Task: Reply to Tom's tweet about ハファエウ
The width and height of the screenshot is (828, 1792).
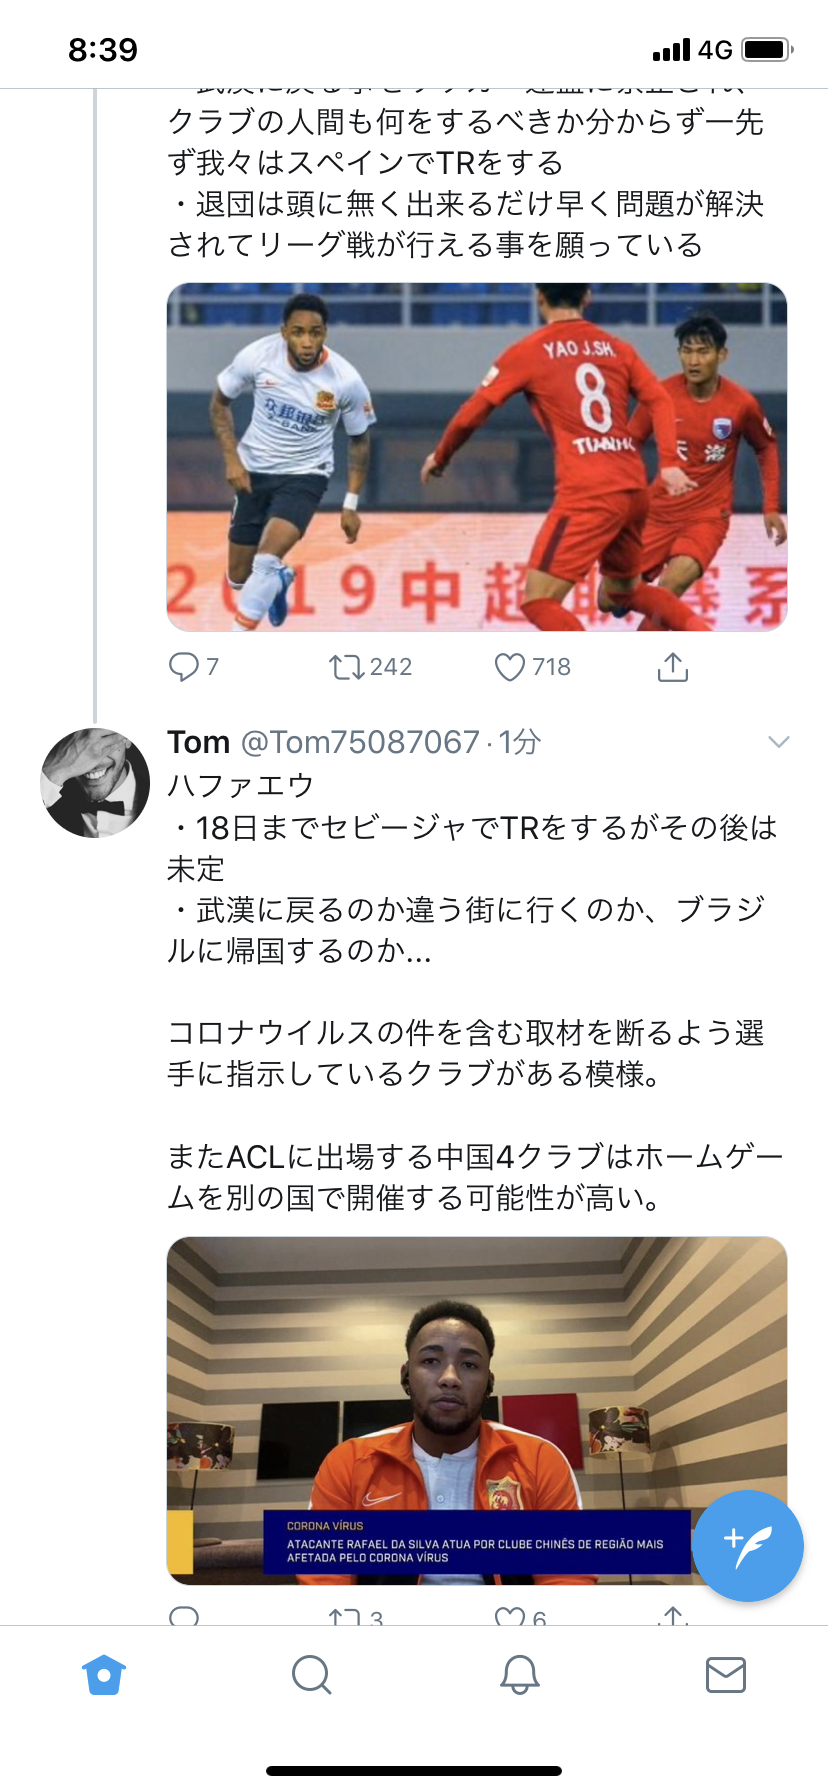Action: (x=184, y=1615)
